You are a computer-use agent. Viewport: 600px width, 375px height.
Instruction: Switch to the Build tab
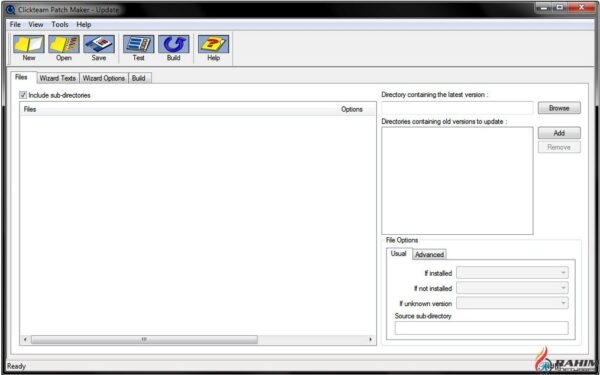click(139, 78)
